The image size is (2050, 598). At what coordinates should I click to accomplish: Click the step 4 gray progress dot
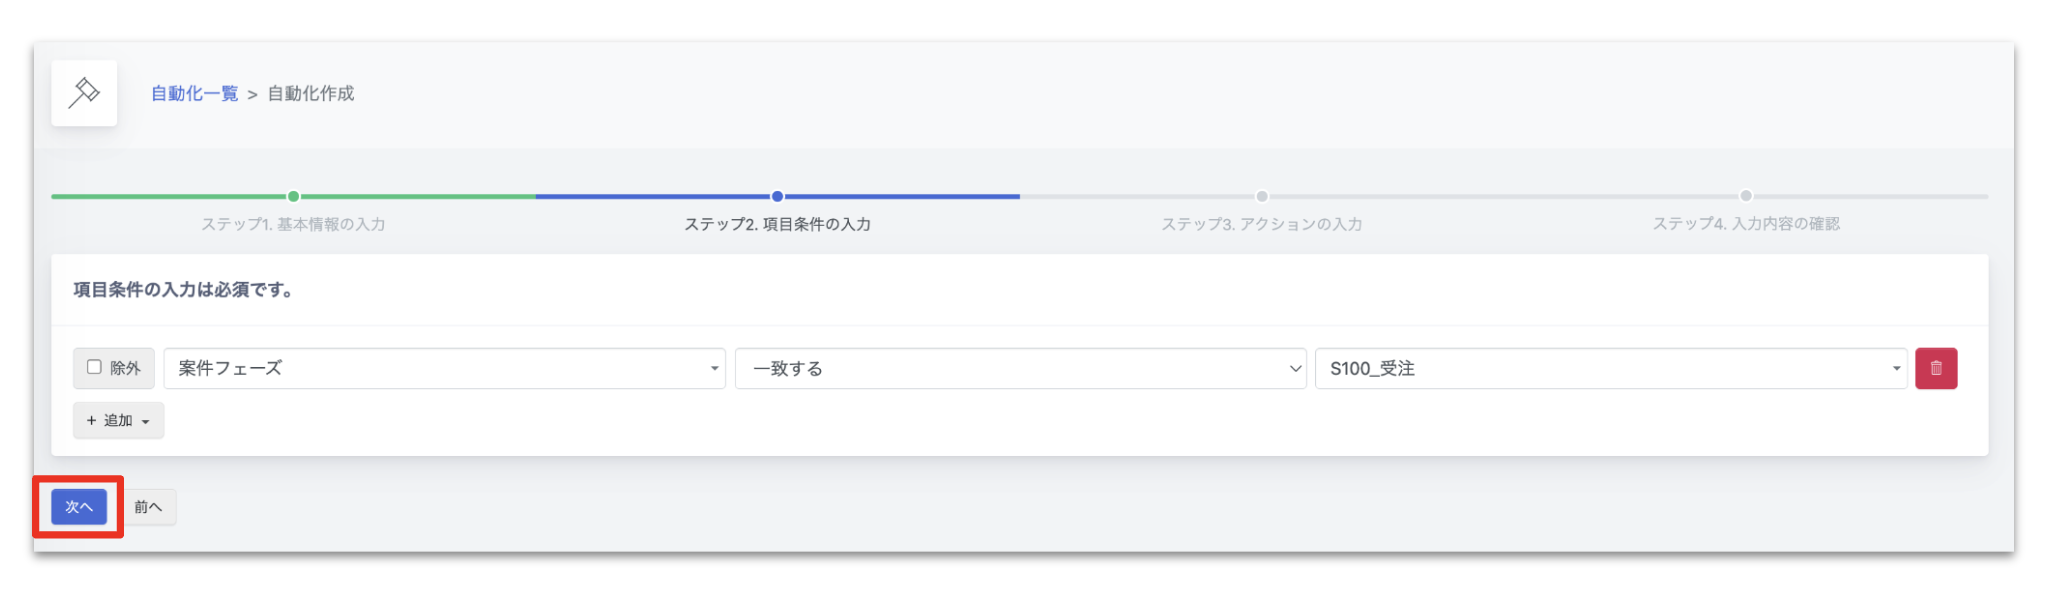click(1746, 196)
